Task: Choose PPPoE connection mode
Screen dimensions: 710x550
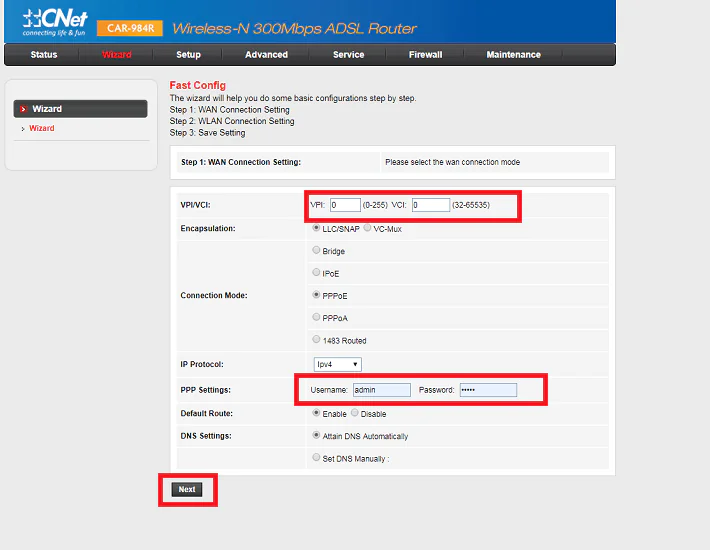Action: click(x=316, y=295)
